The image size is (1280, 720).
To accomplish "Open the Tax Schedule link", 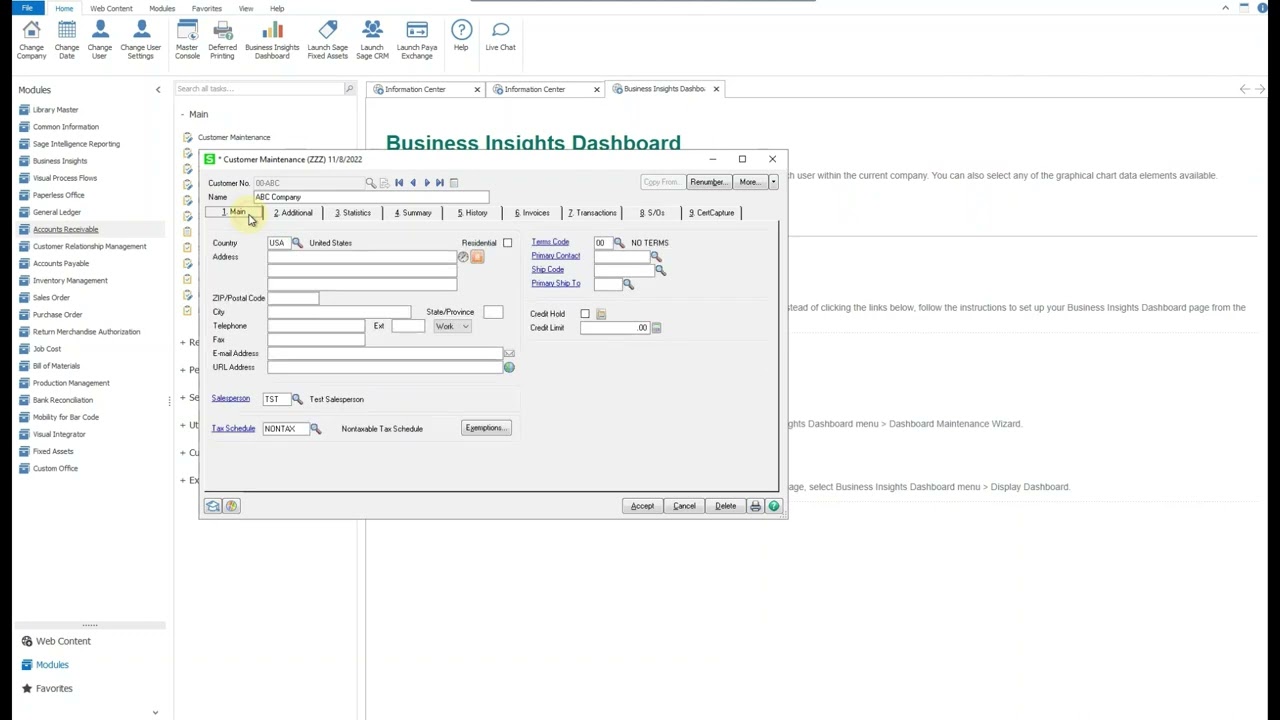I will (x=233, y=428).
